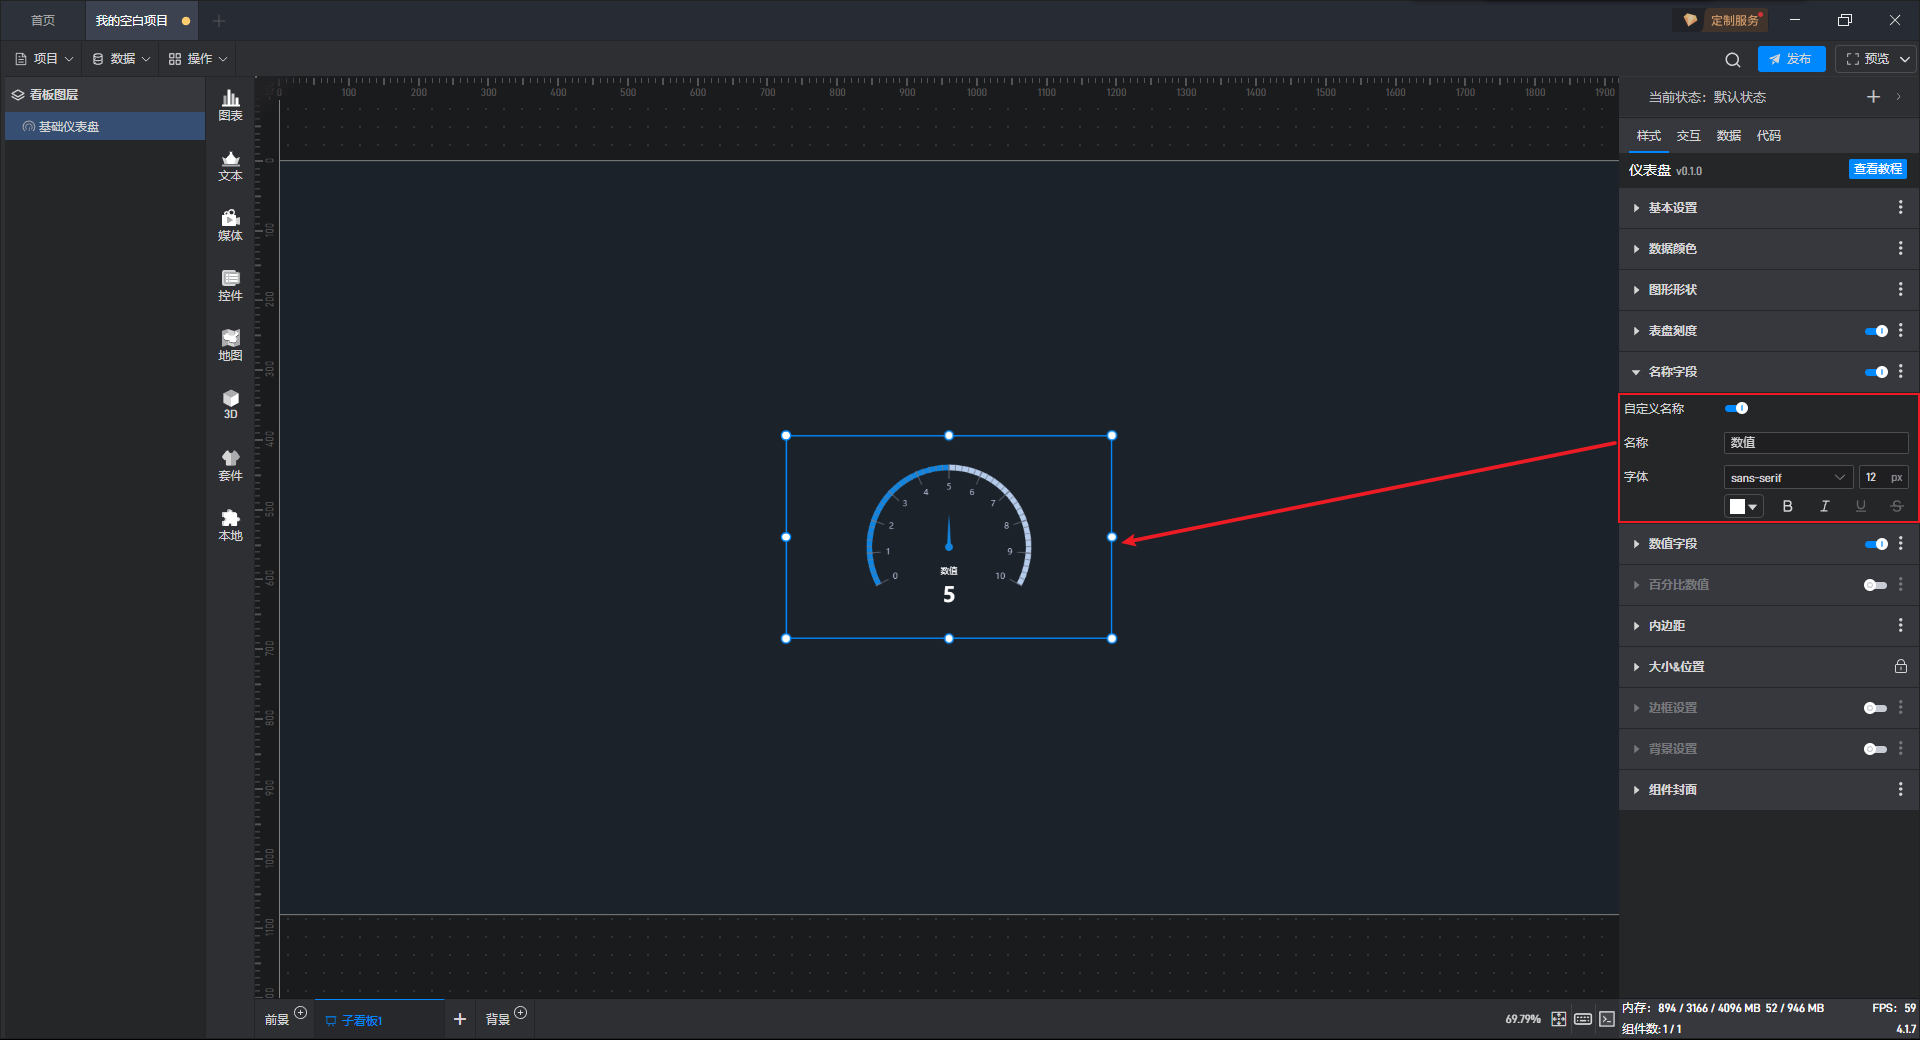Viewport: 1920px width, 1040px height.
Task: Select the 基础仪表盘 layer in the layer list
Action: tap(105, 126)
